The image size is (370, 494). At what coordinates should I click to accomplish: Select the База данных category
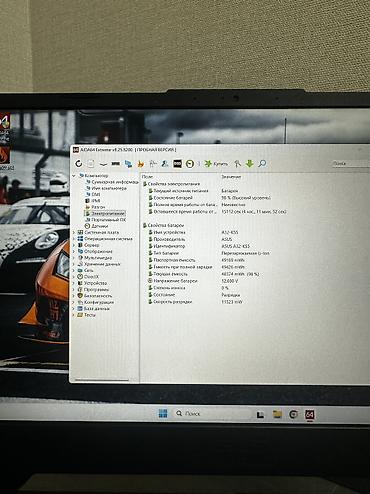(x=94, y=308)
